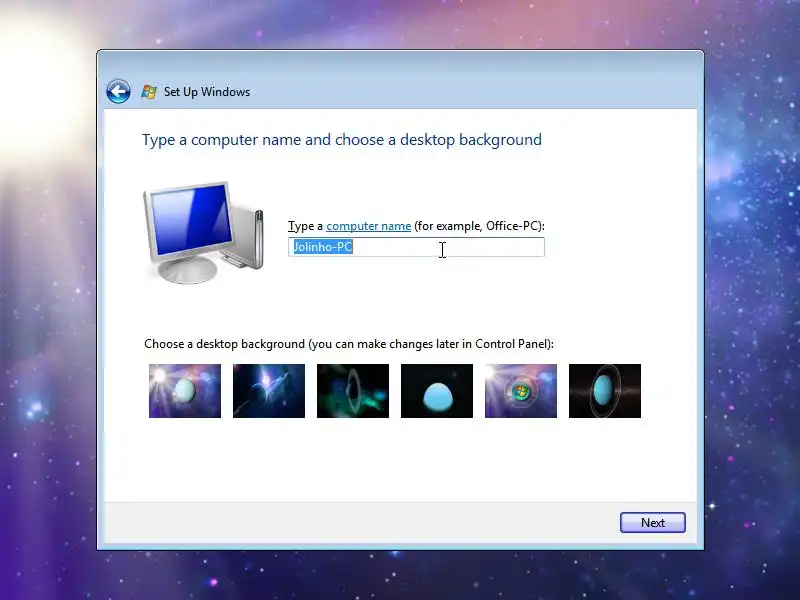
Task: Choose the dark blue planet horizon background
Action: coord(269,391)
